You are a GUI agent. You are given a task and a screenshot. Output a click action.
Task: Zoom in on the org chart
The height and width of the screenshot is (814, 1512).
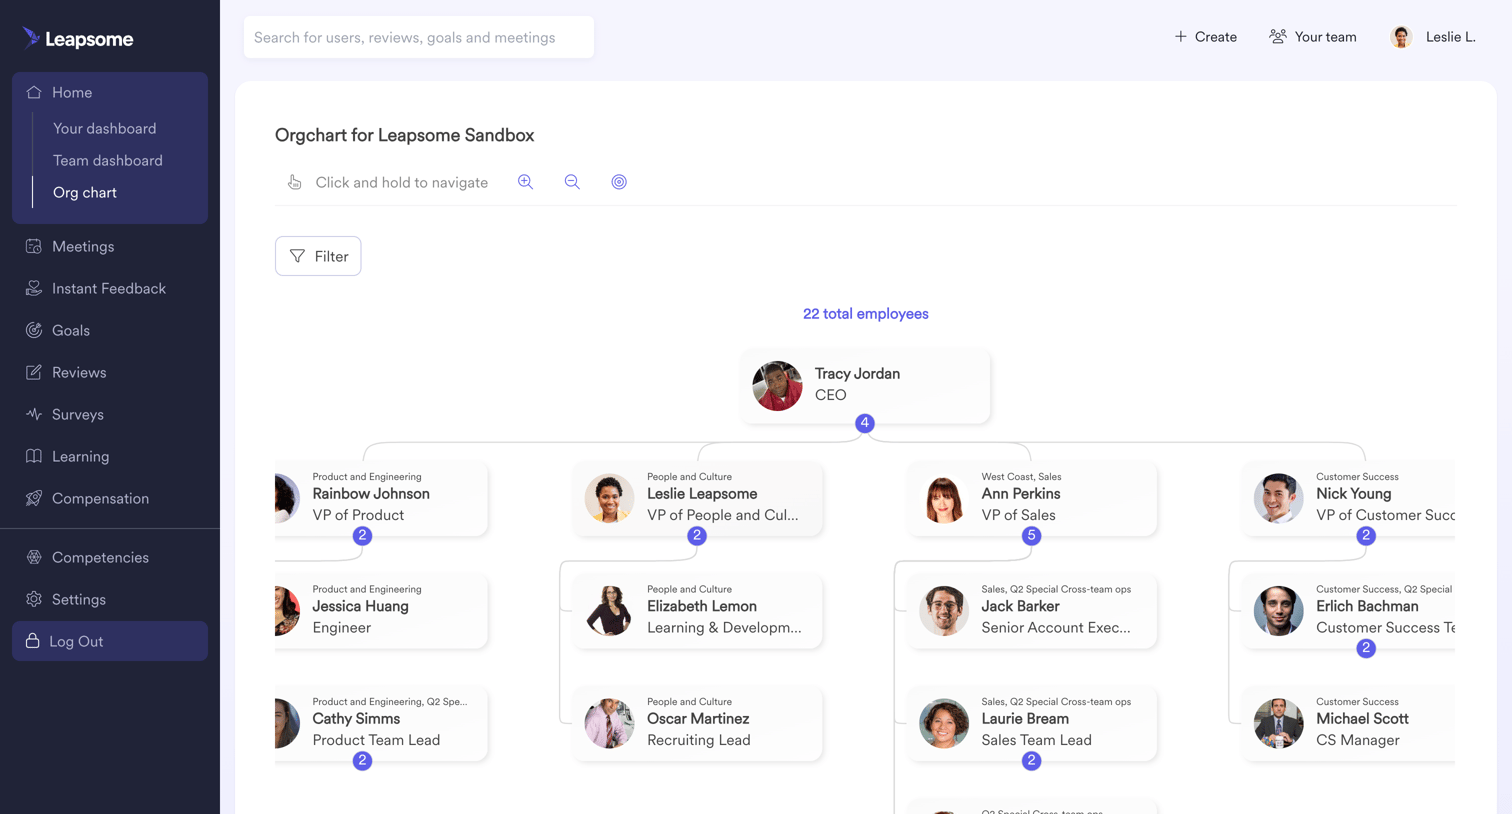click(525, 182)
